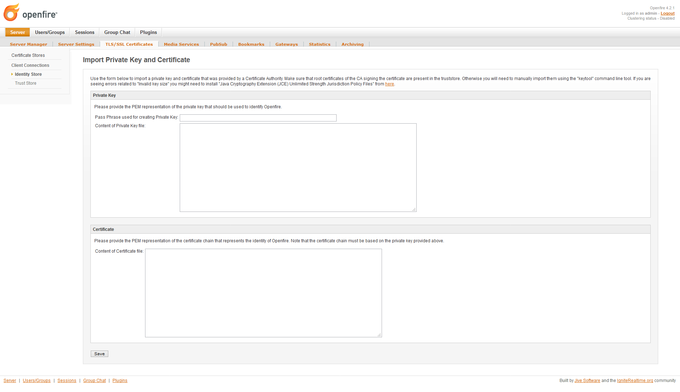Open the Gateways subtab
Screen dimensions: 680x392
[x=287, y=44]
